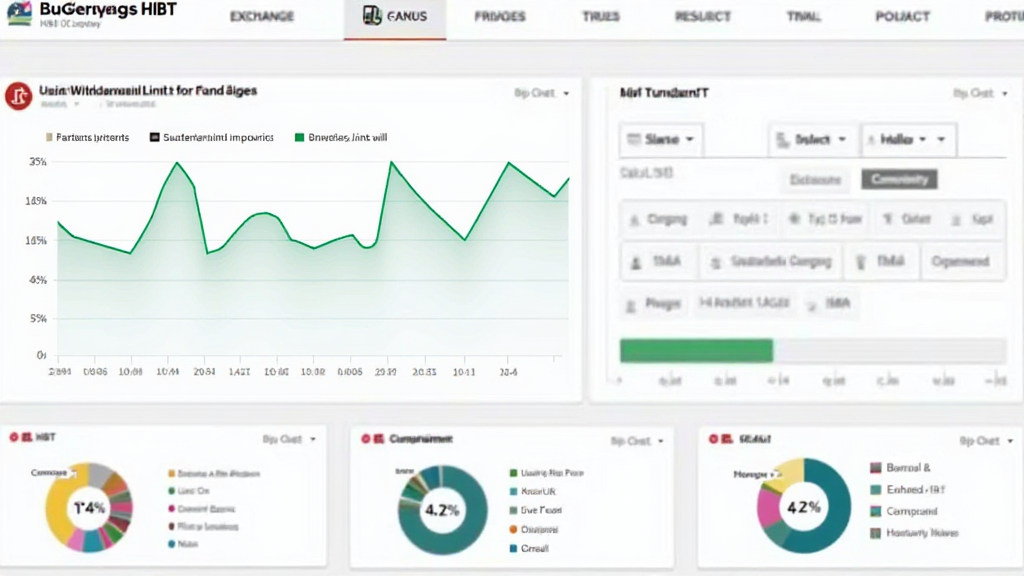Image resolution: width=1024 pixels, height=576 pixels.
Task: Toggle the green series in the line chart legend
Action: click(298, 138)
